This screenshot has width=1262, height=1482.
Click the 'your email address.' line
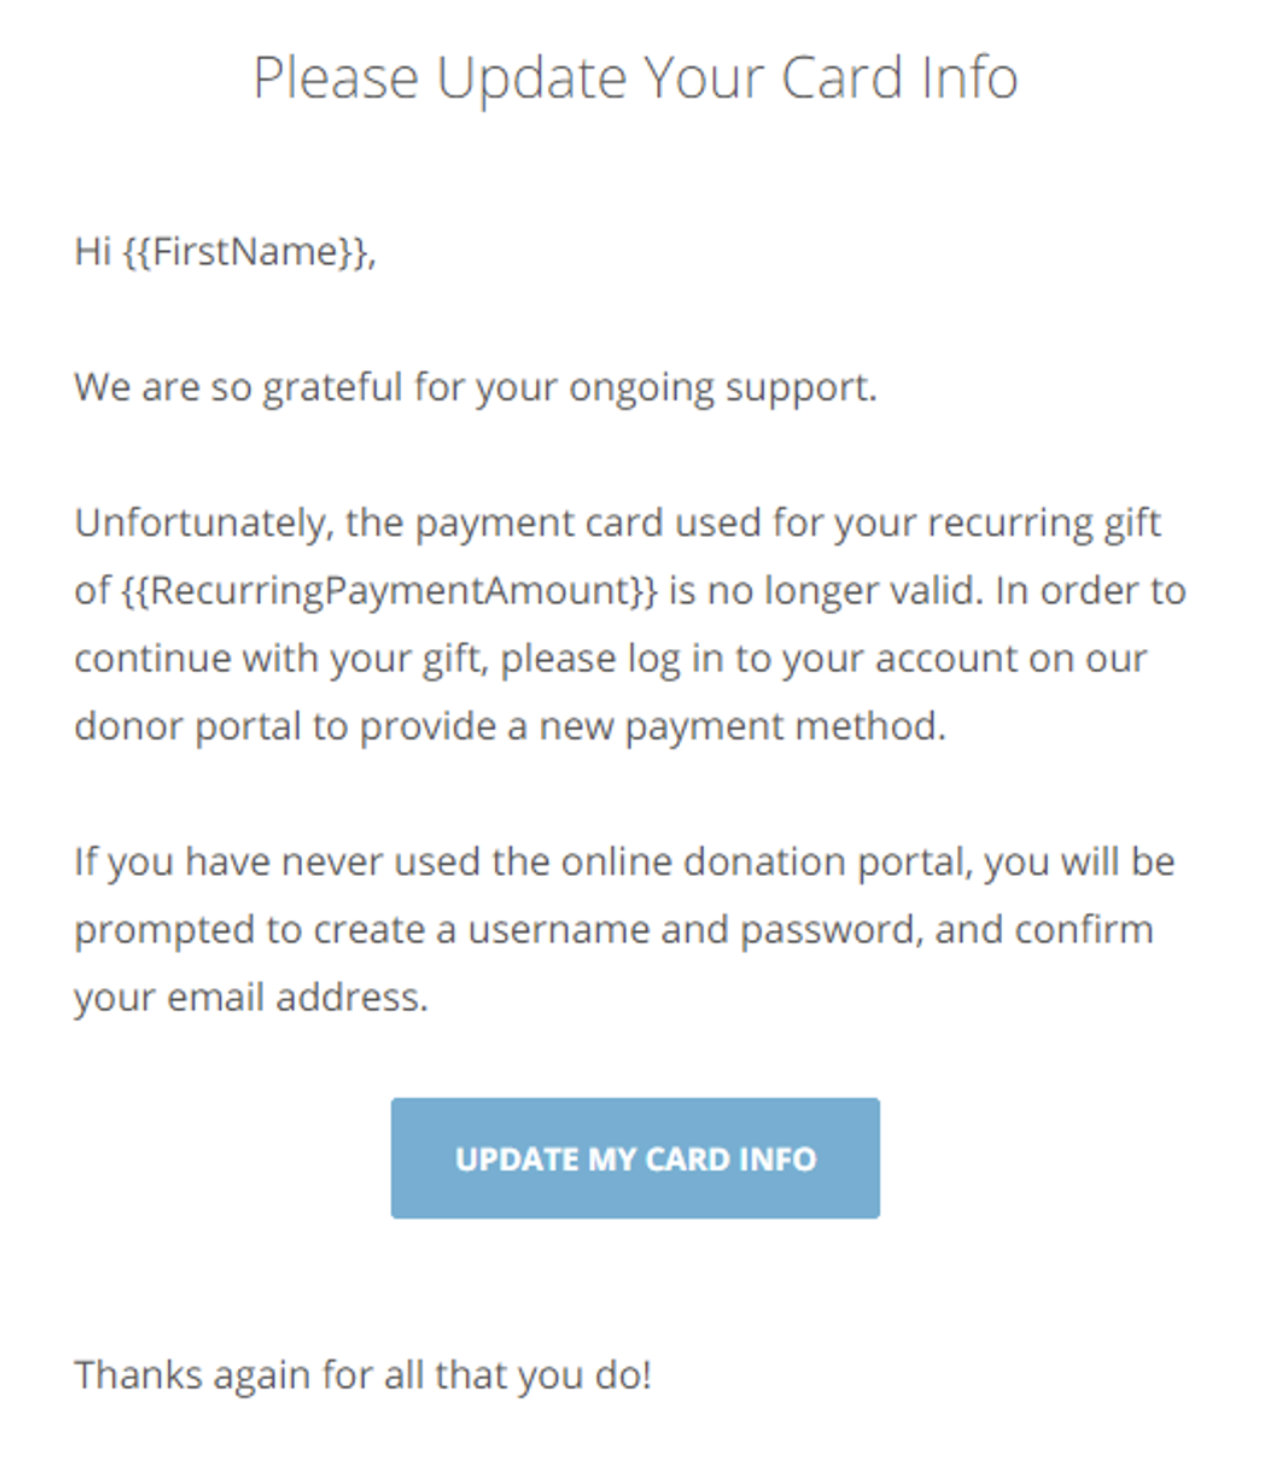tap(251, 998)
